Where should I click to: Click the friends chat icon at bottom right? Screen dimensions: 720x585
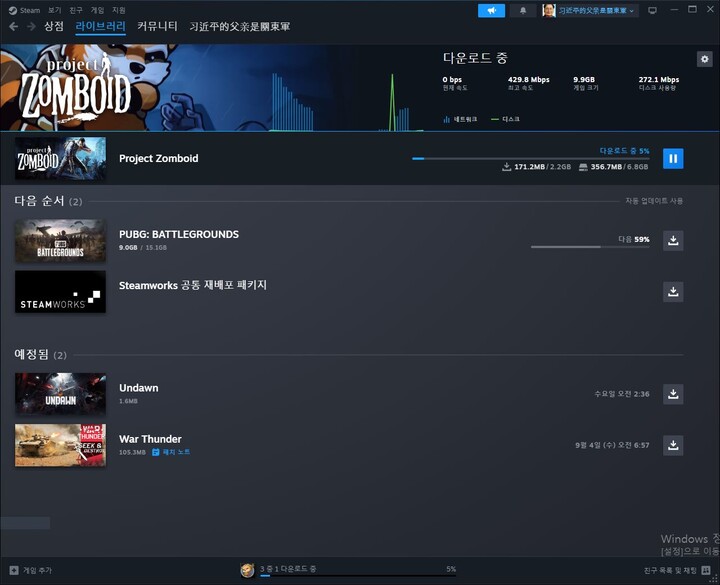click(x=706, y=570)
